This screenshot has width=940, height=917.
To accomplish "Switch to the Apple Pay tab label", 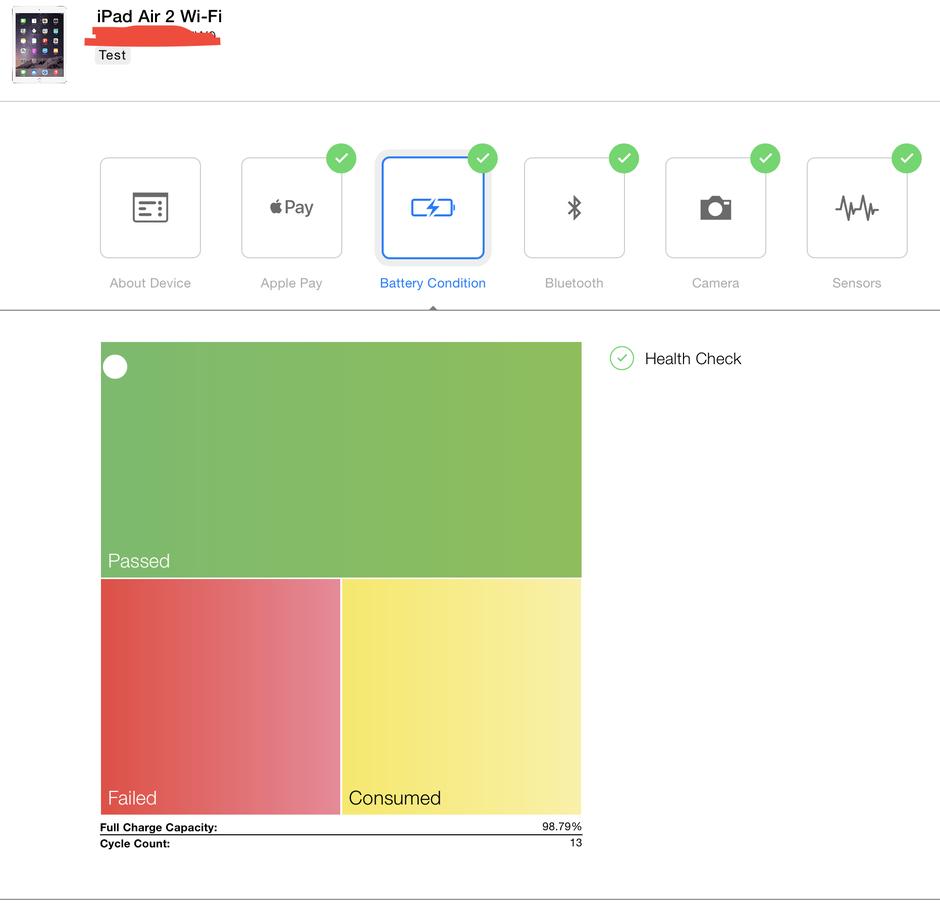I will click(291, 283).
